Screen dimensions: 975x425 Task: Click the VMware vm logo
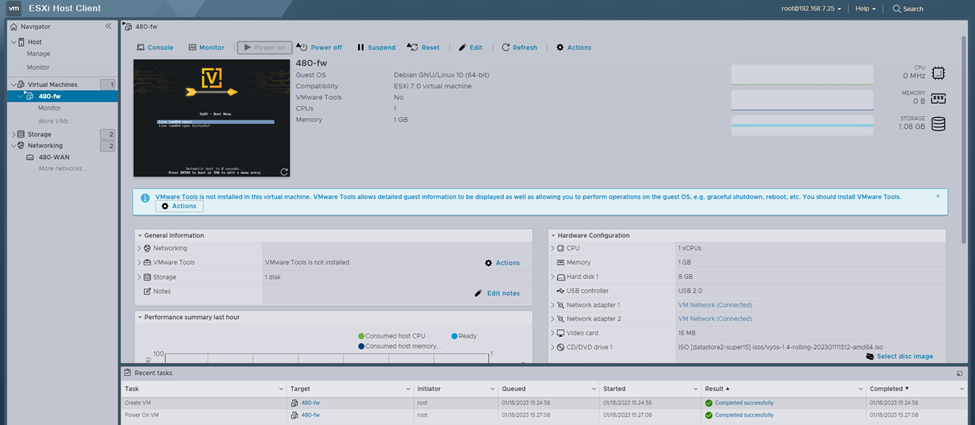[13, 9]
